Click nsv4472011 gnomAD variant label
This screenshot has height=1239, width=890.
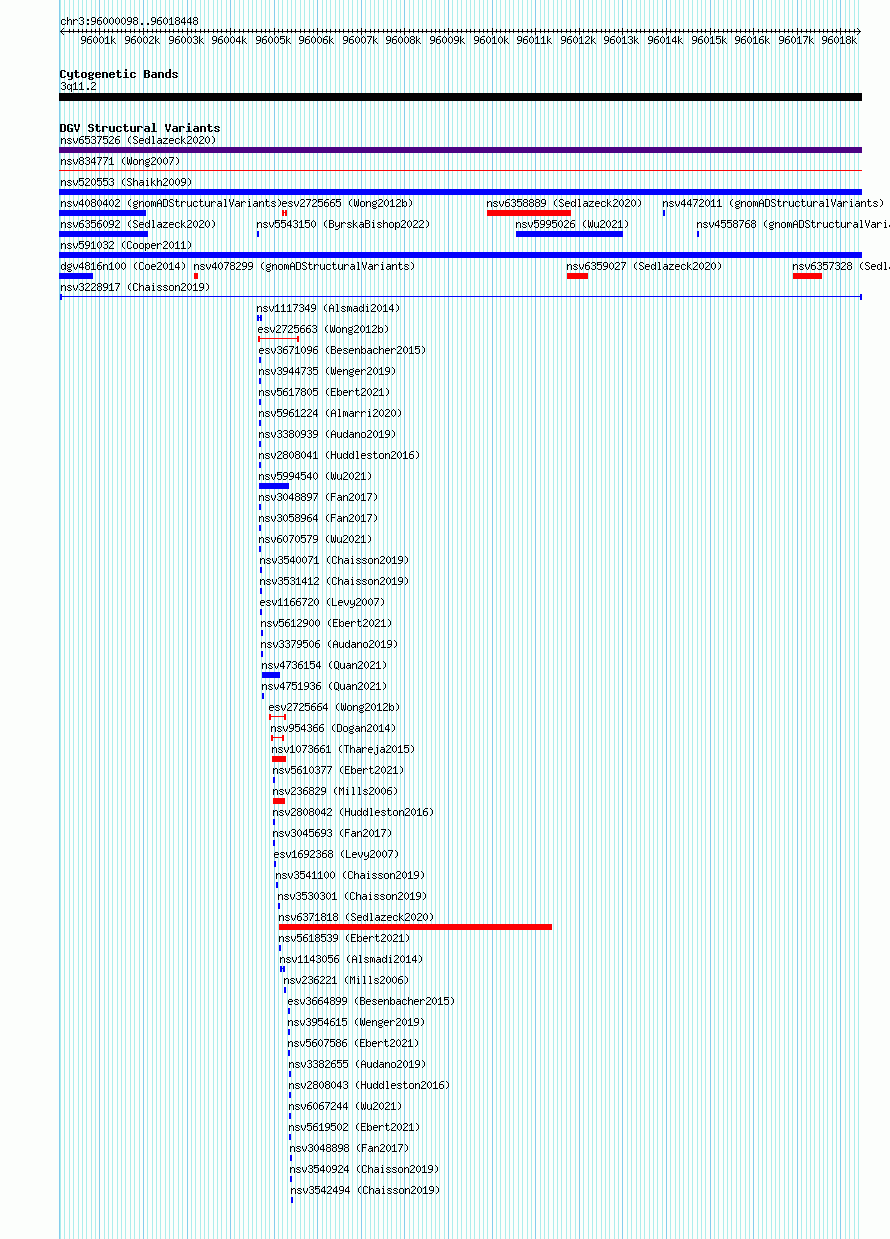point(772,203)
